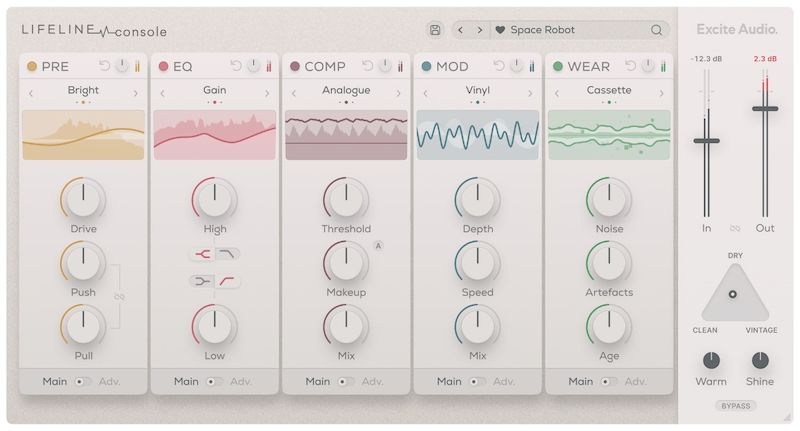800x431 pixels.
Task: Select previous COMP type before Analogue
Action: tap(294, 94)
